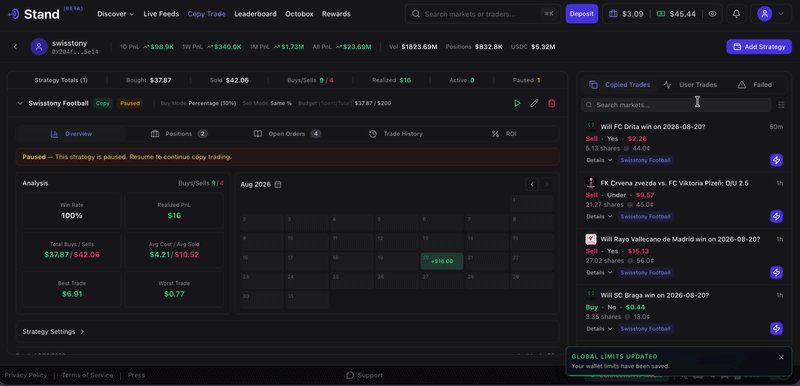
Task: Edit Swisstony Football strategy pencil icon
Action: coord(534,103)
